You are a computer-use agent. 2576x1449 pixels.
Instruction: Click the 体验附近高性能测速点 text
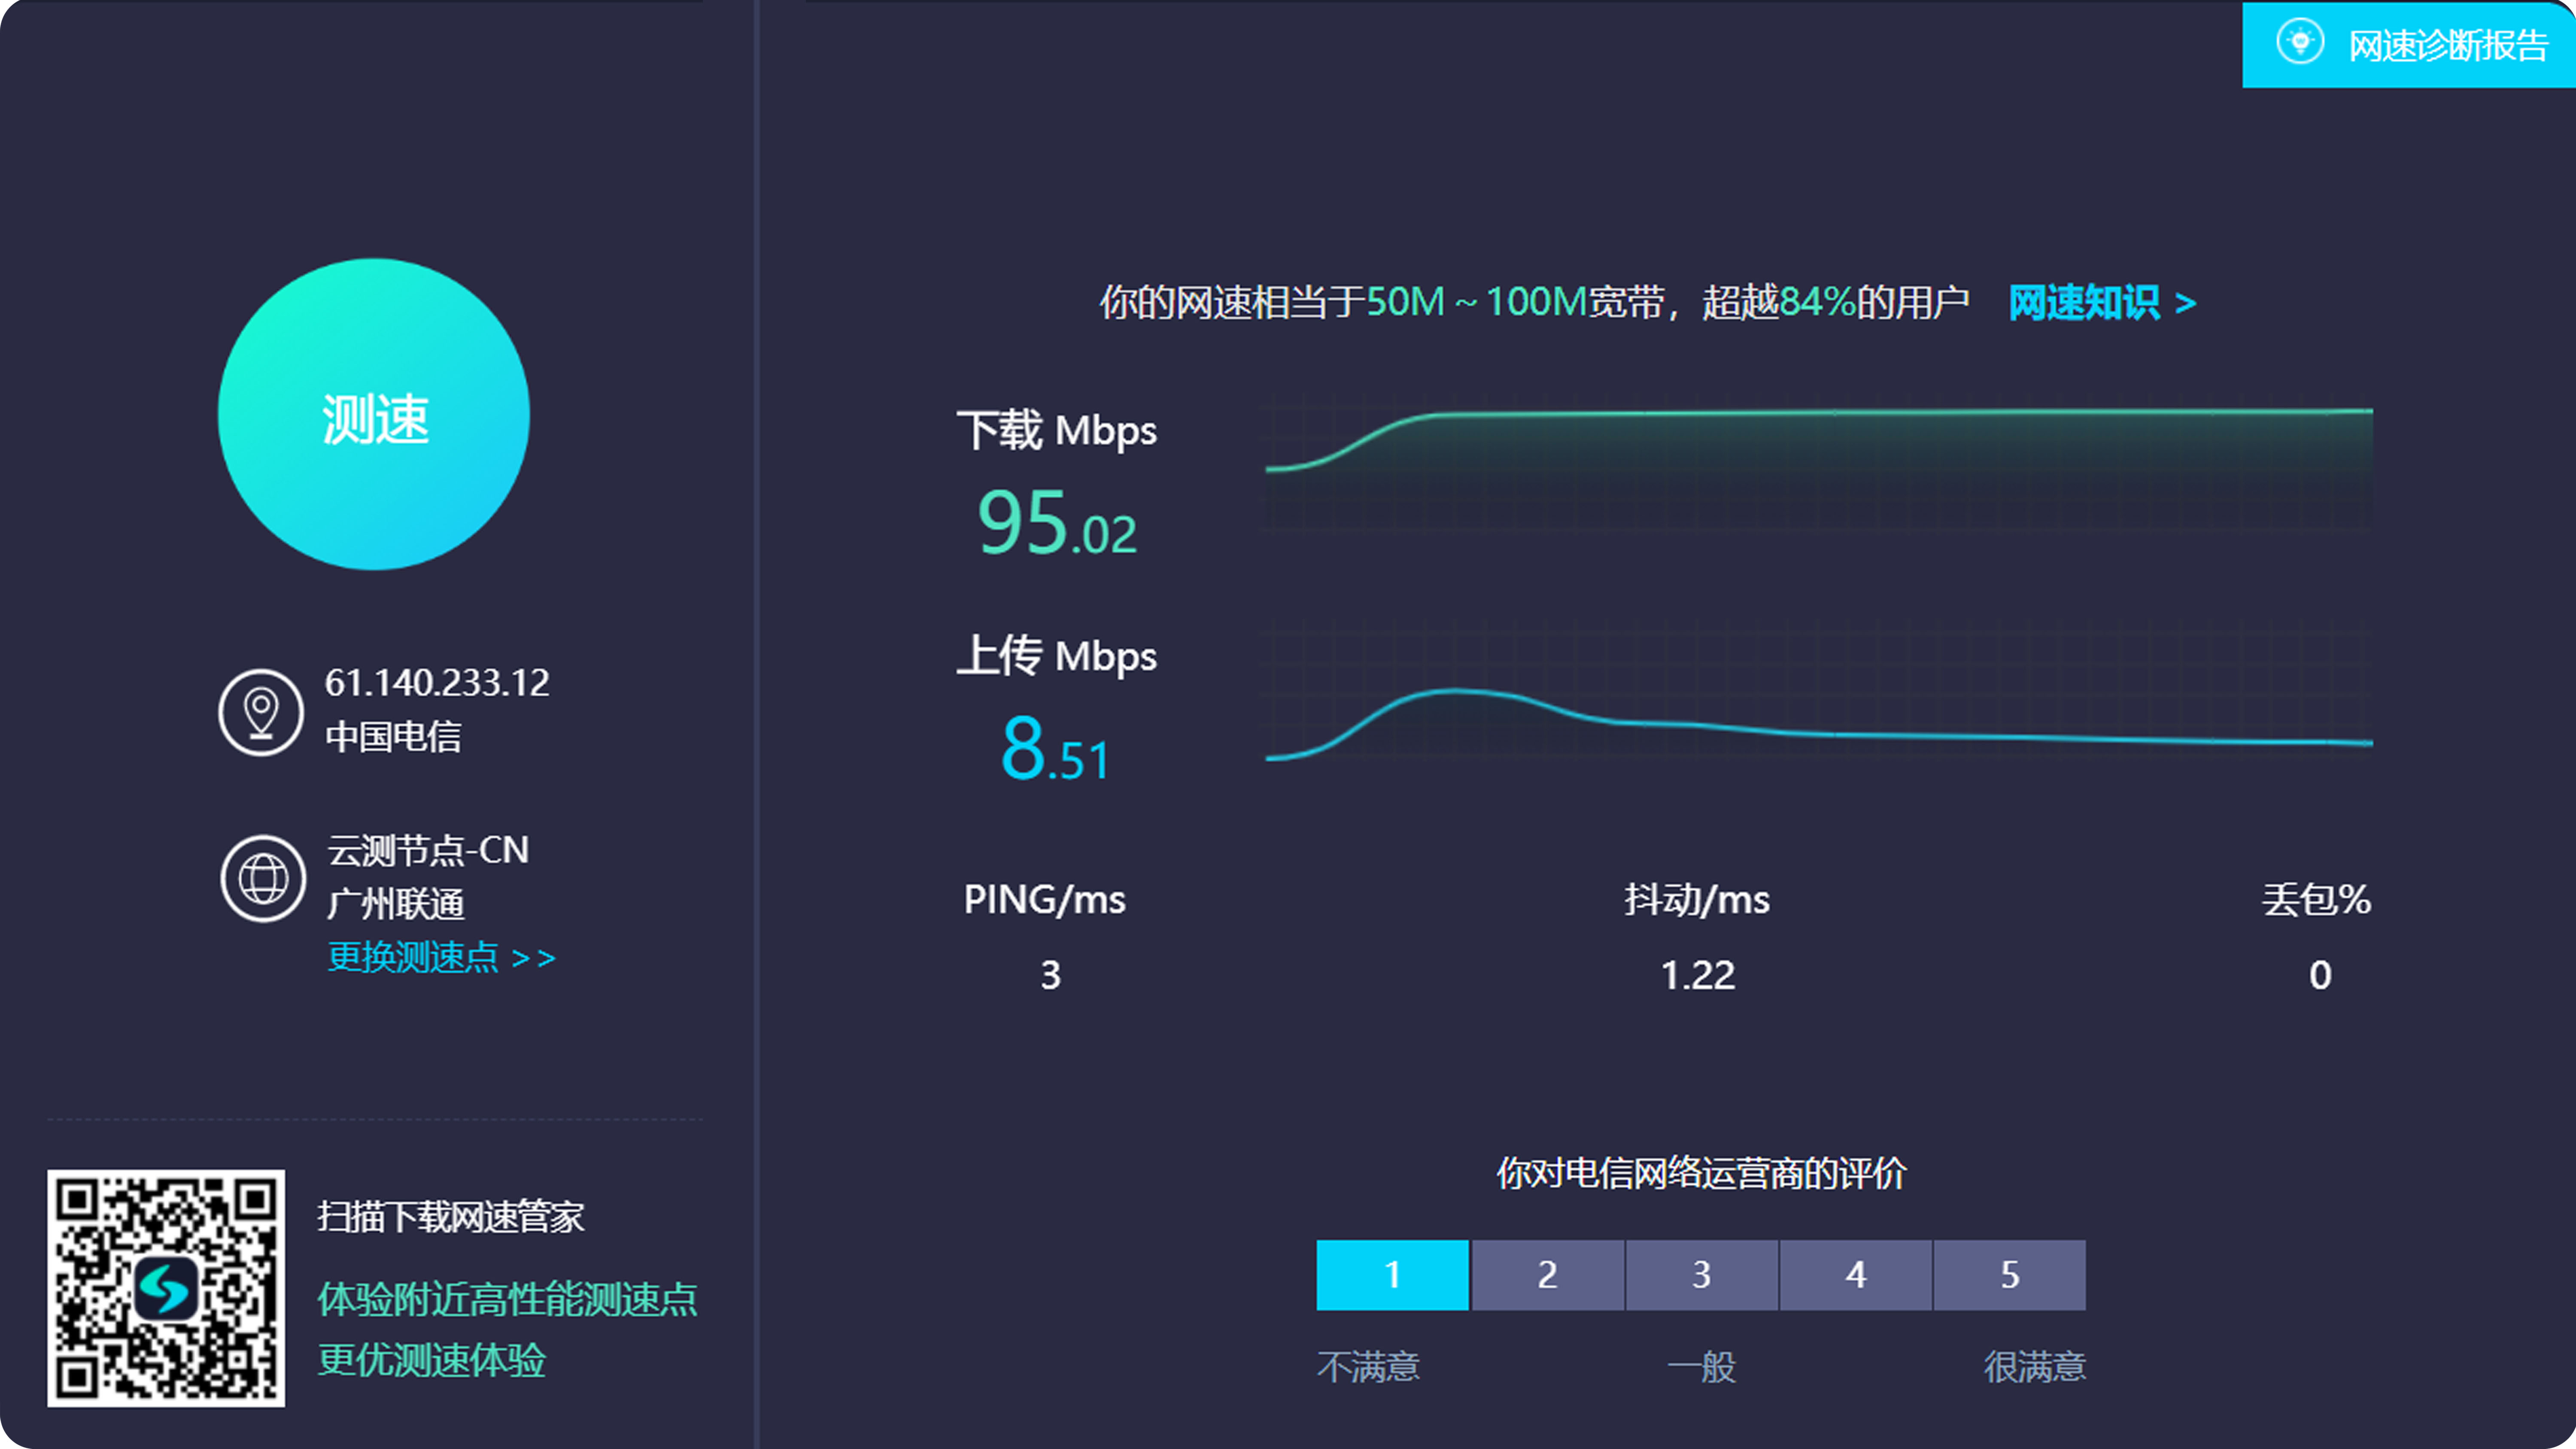(x=507, y=1299)
